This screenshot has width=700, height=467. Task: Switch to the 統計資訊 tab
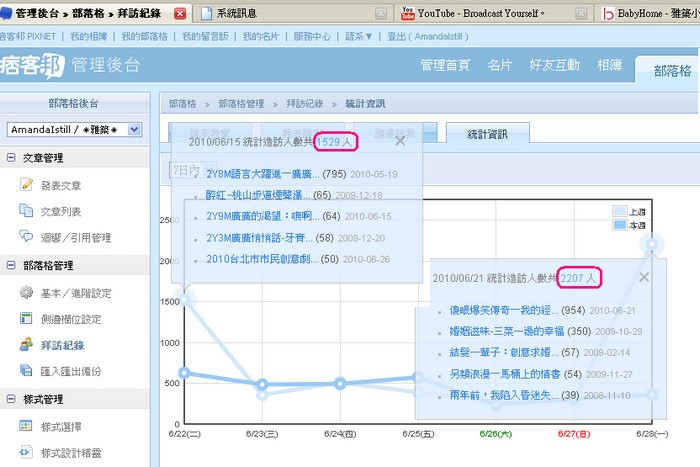click(x=488, y=133)
